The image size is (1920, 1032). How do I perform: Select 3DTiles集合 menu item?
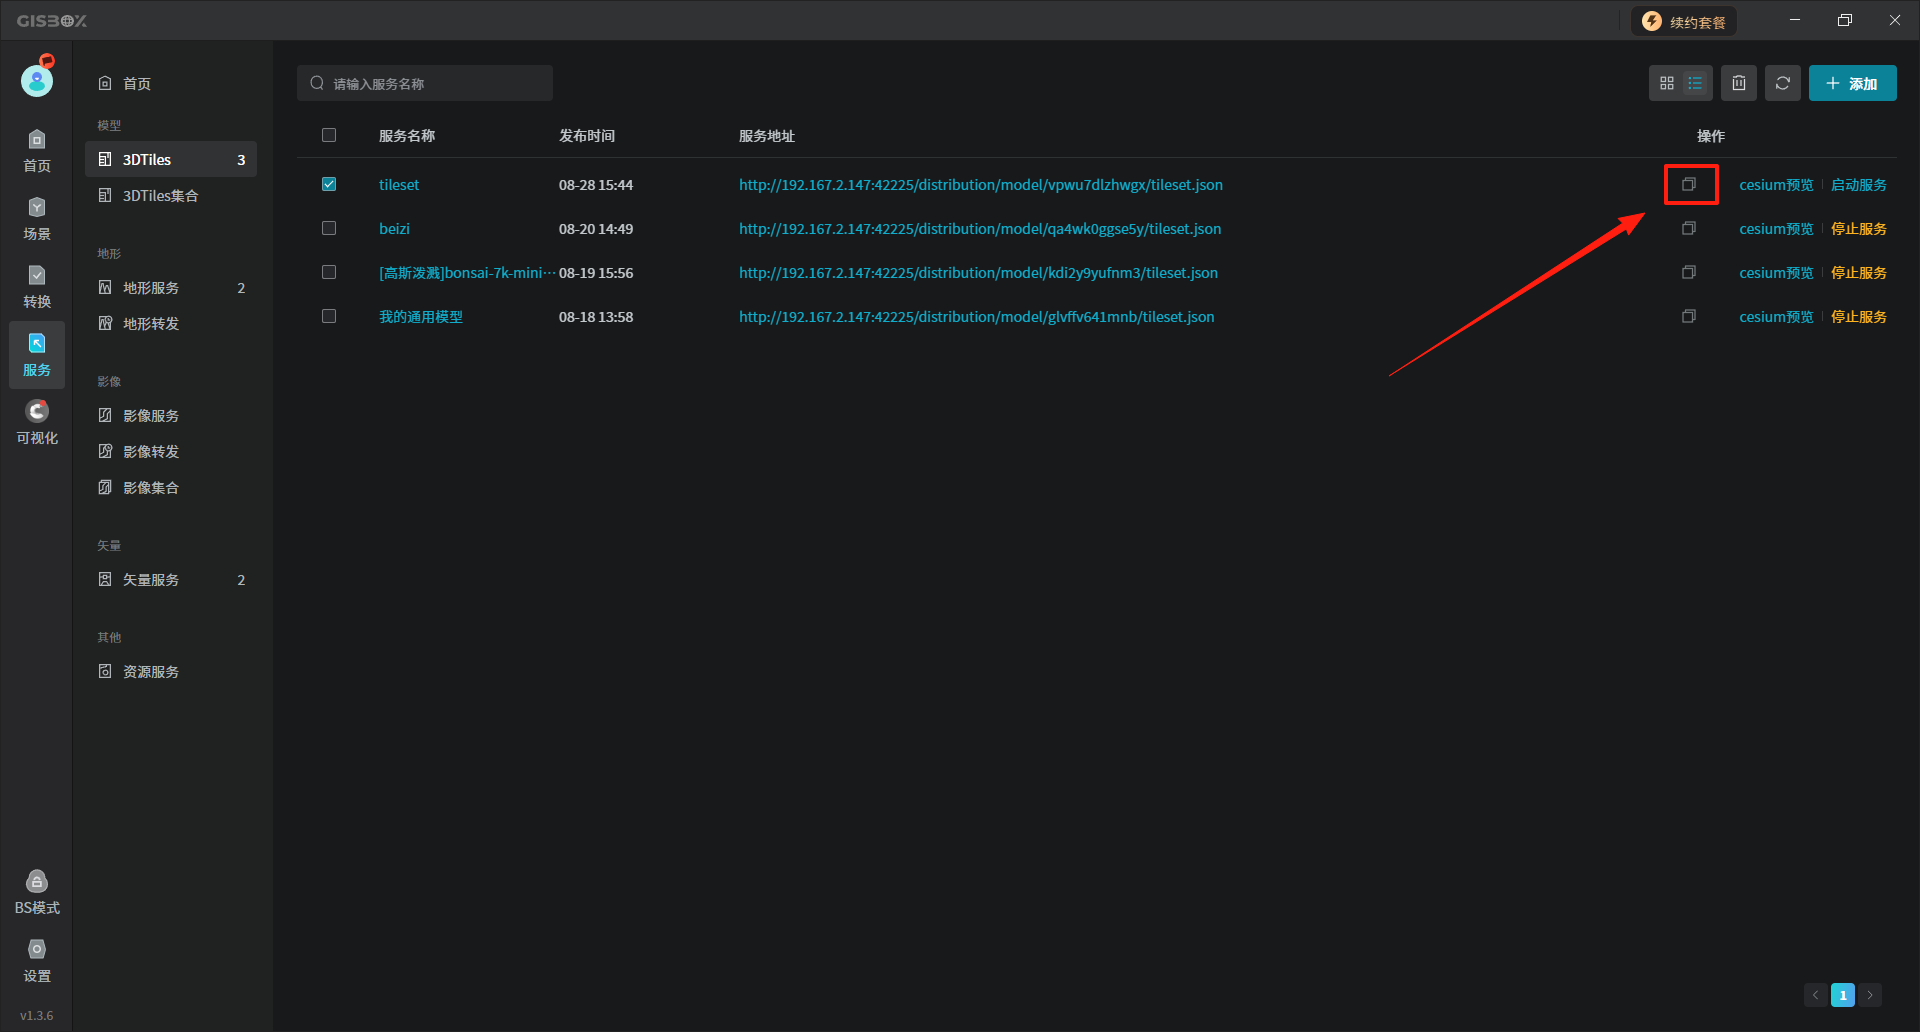click(160, 196)
